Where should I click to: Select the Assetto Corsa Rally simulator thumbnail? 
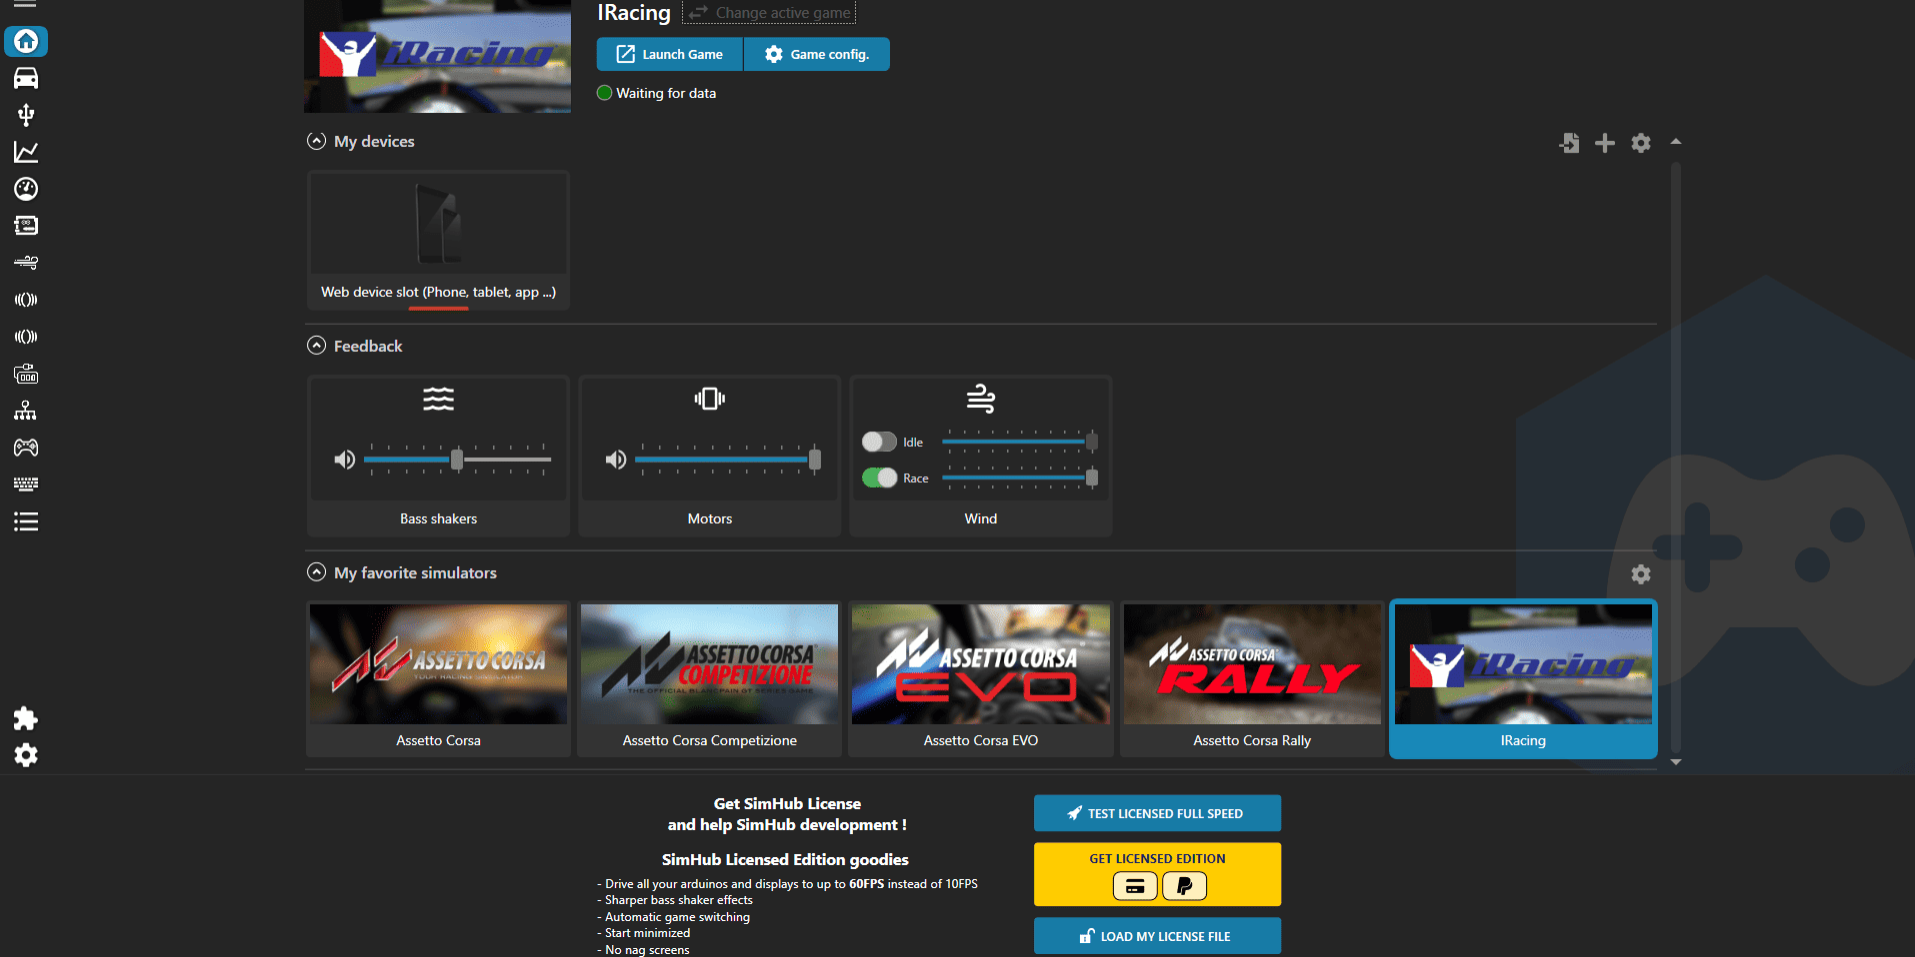coord(1251,663)
